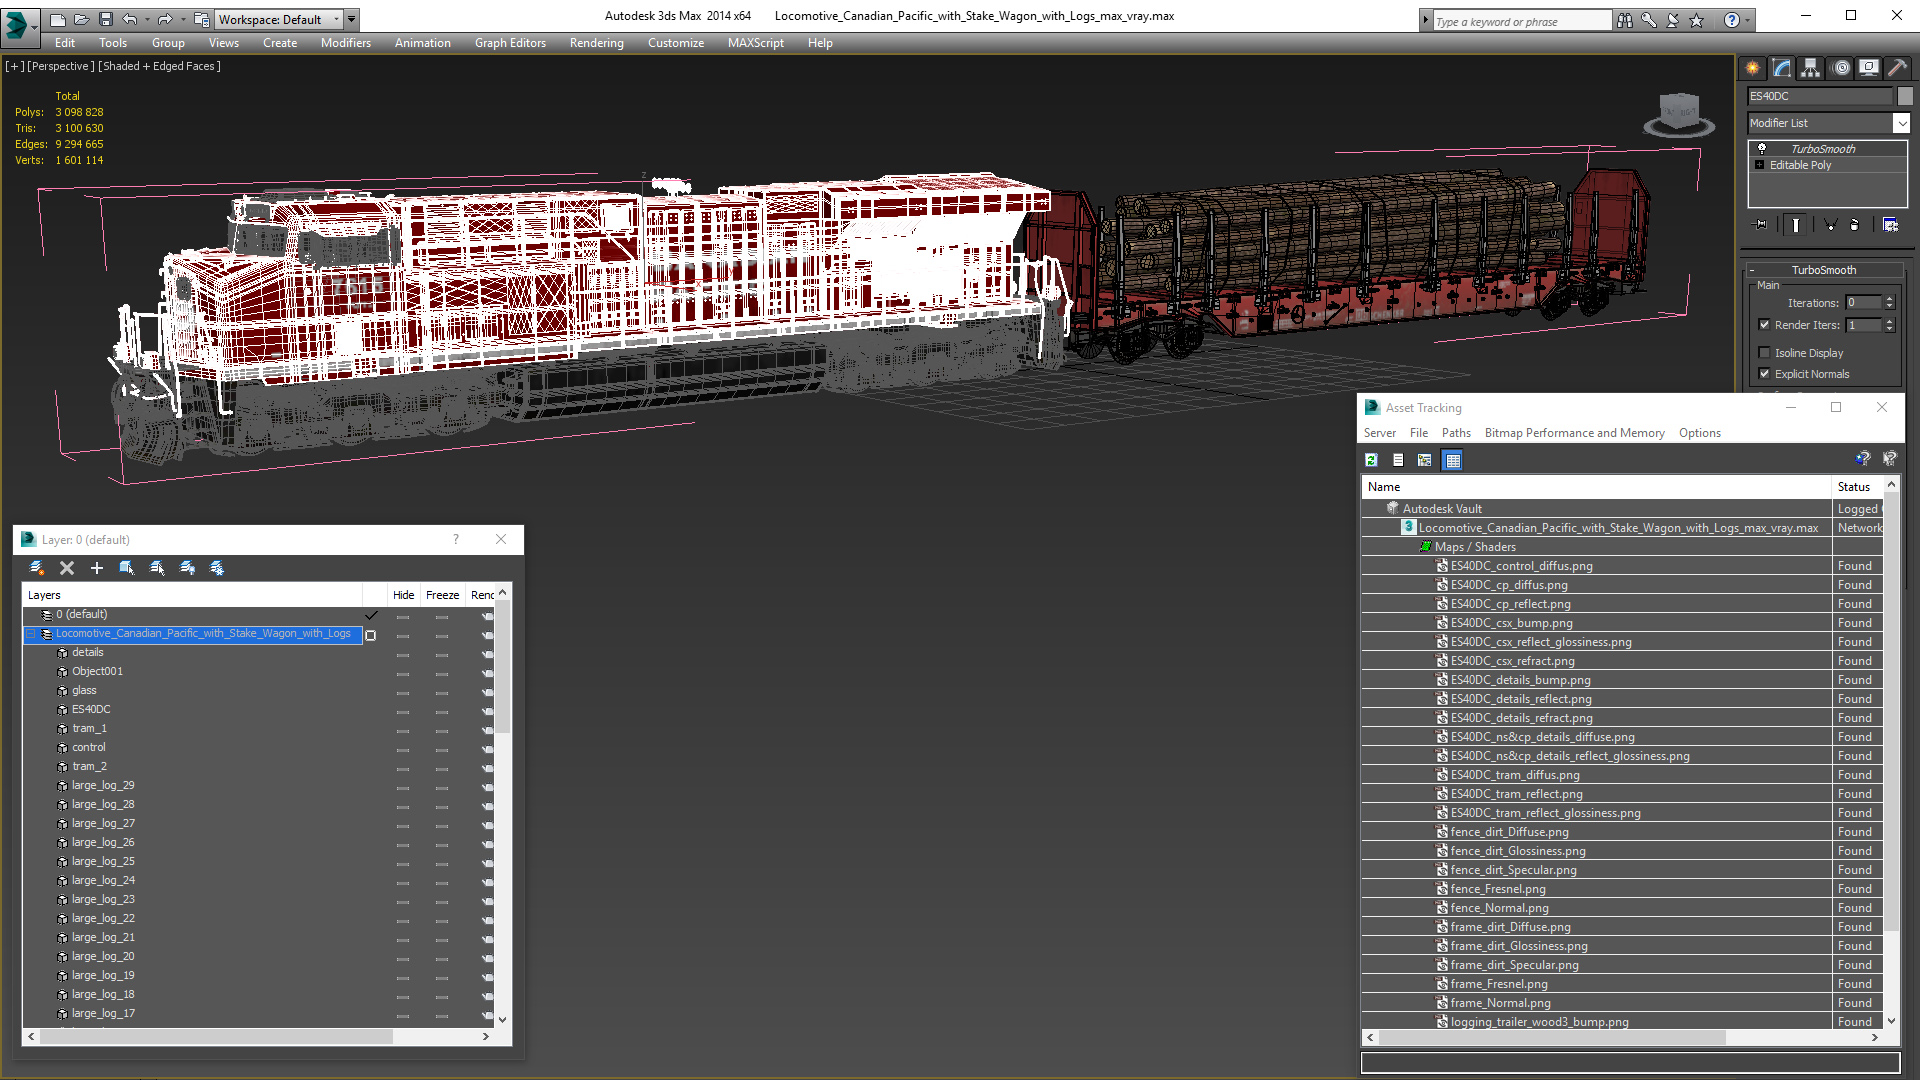Open the Rendering menu
The width and height of the screenshot is (1920, 1080).
click(597, 43)
